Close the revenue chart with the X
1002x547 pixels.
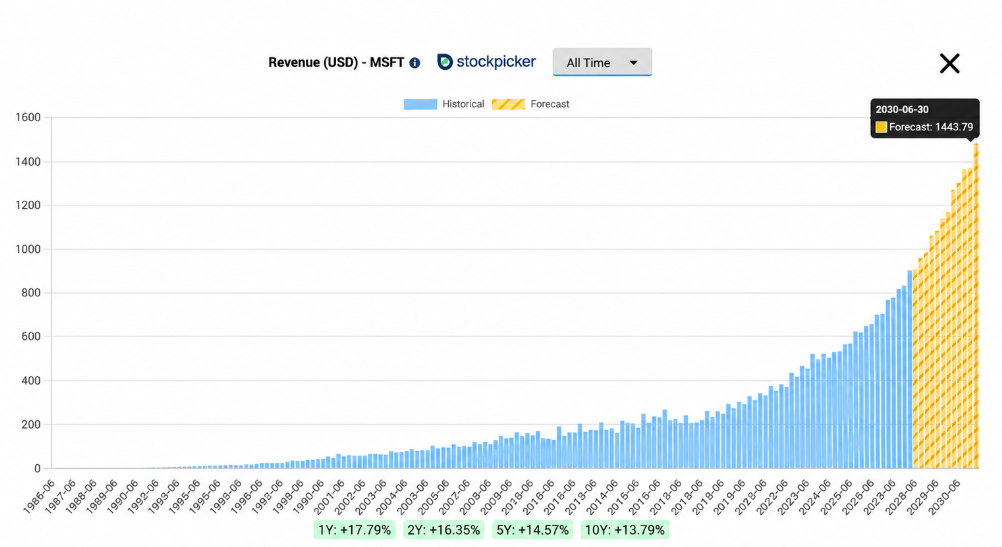click(950, 63)
